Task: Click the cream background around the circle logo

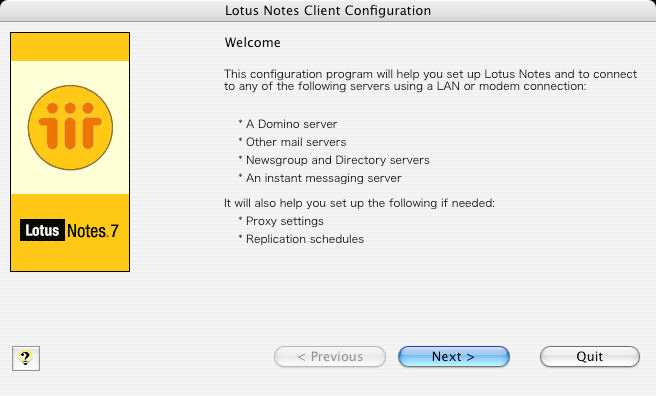Action: (x=70, y=182)
